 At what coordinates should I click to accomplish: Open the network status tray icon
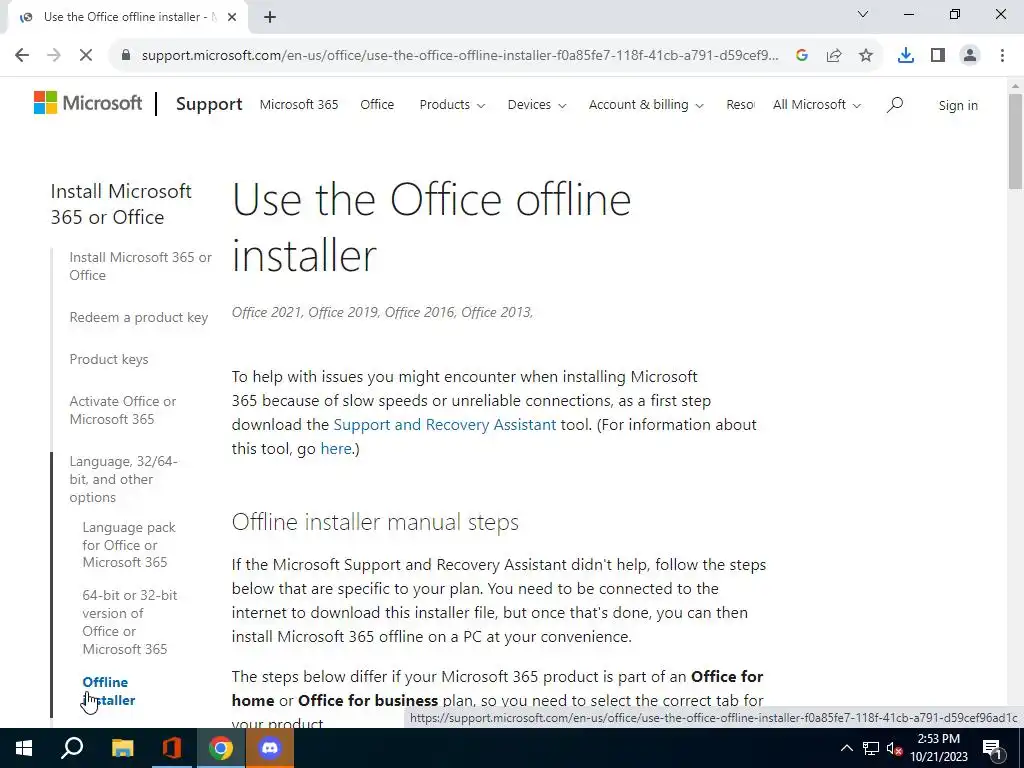pyautogui.click(x=871, y=748)
